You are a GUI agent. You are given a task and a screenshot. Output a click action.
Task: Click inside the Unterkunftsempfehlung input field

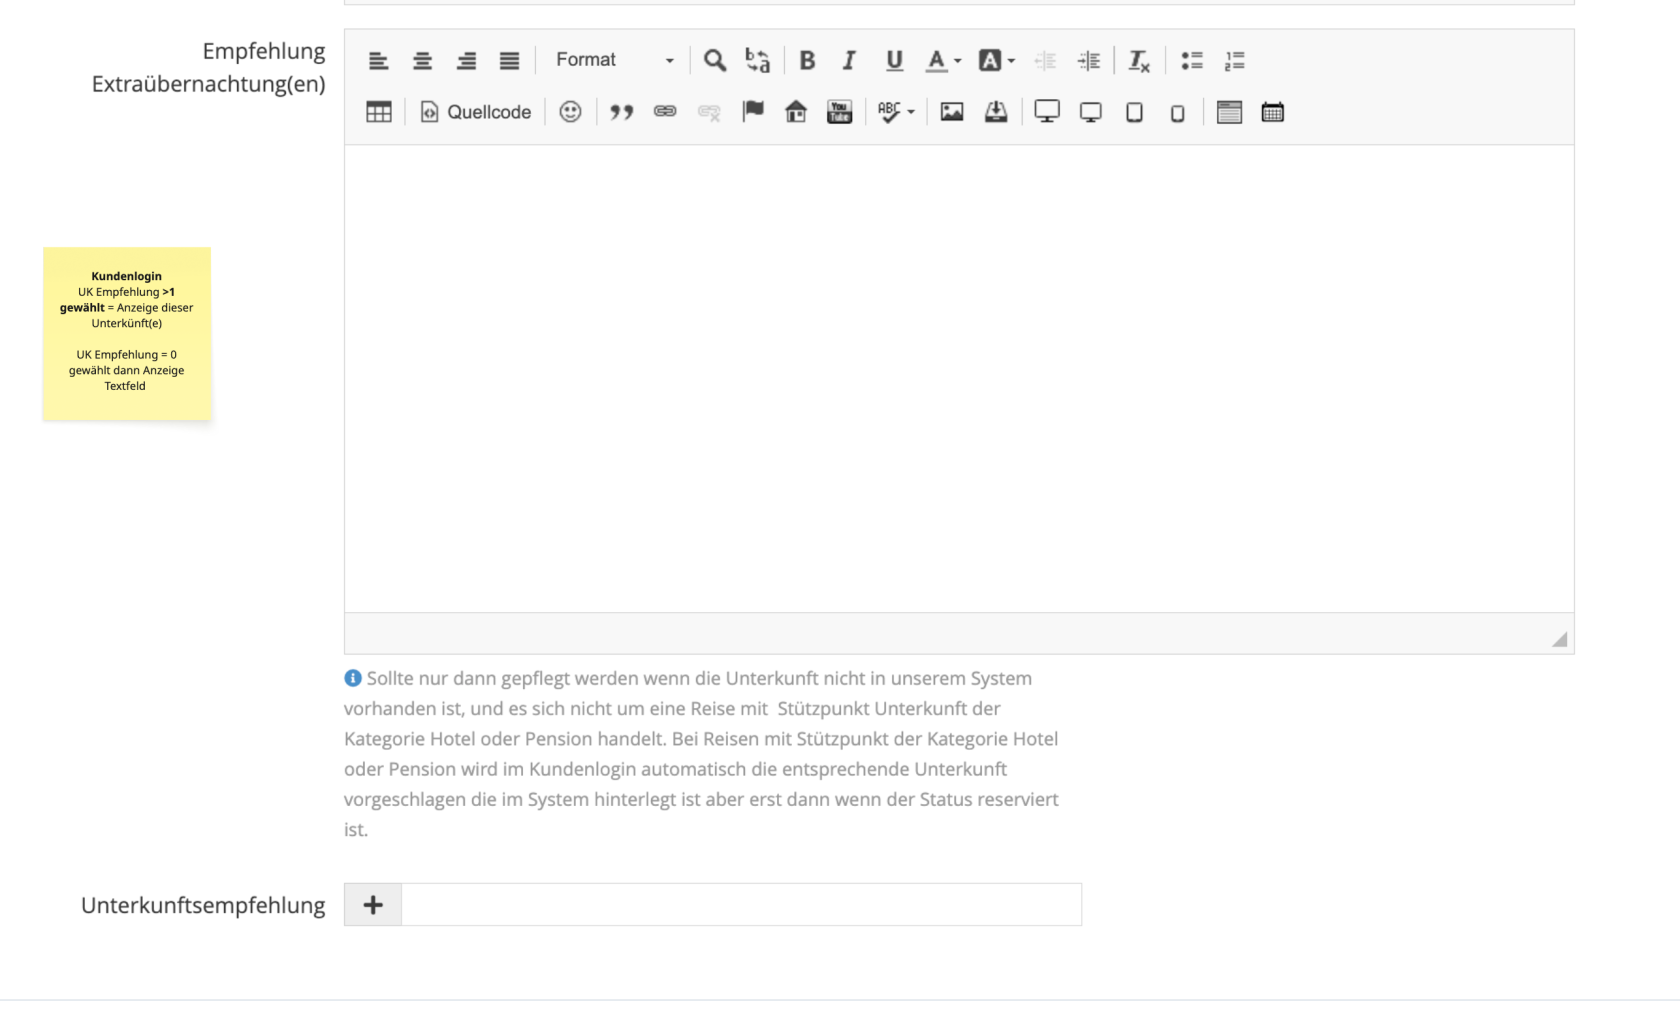click(740, 905)
